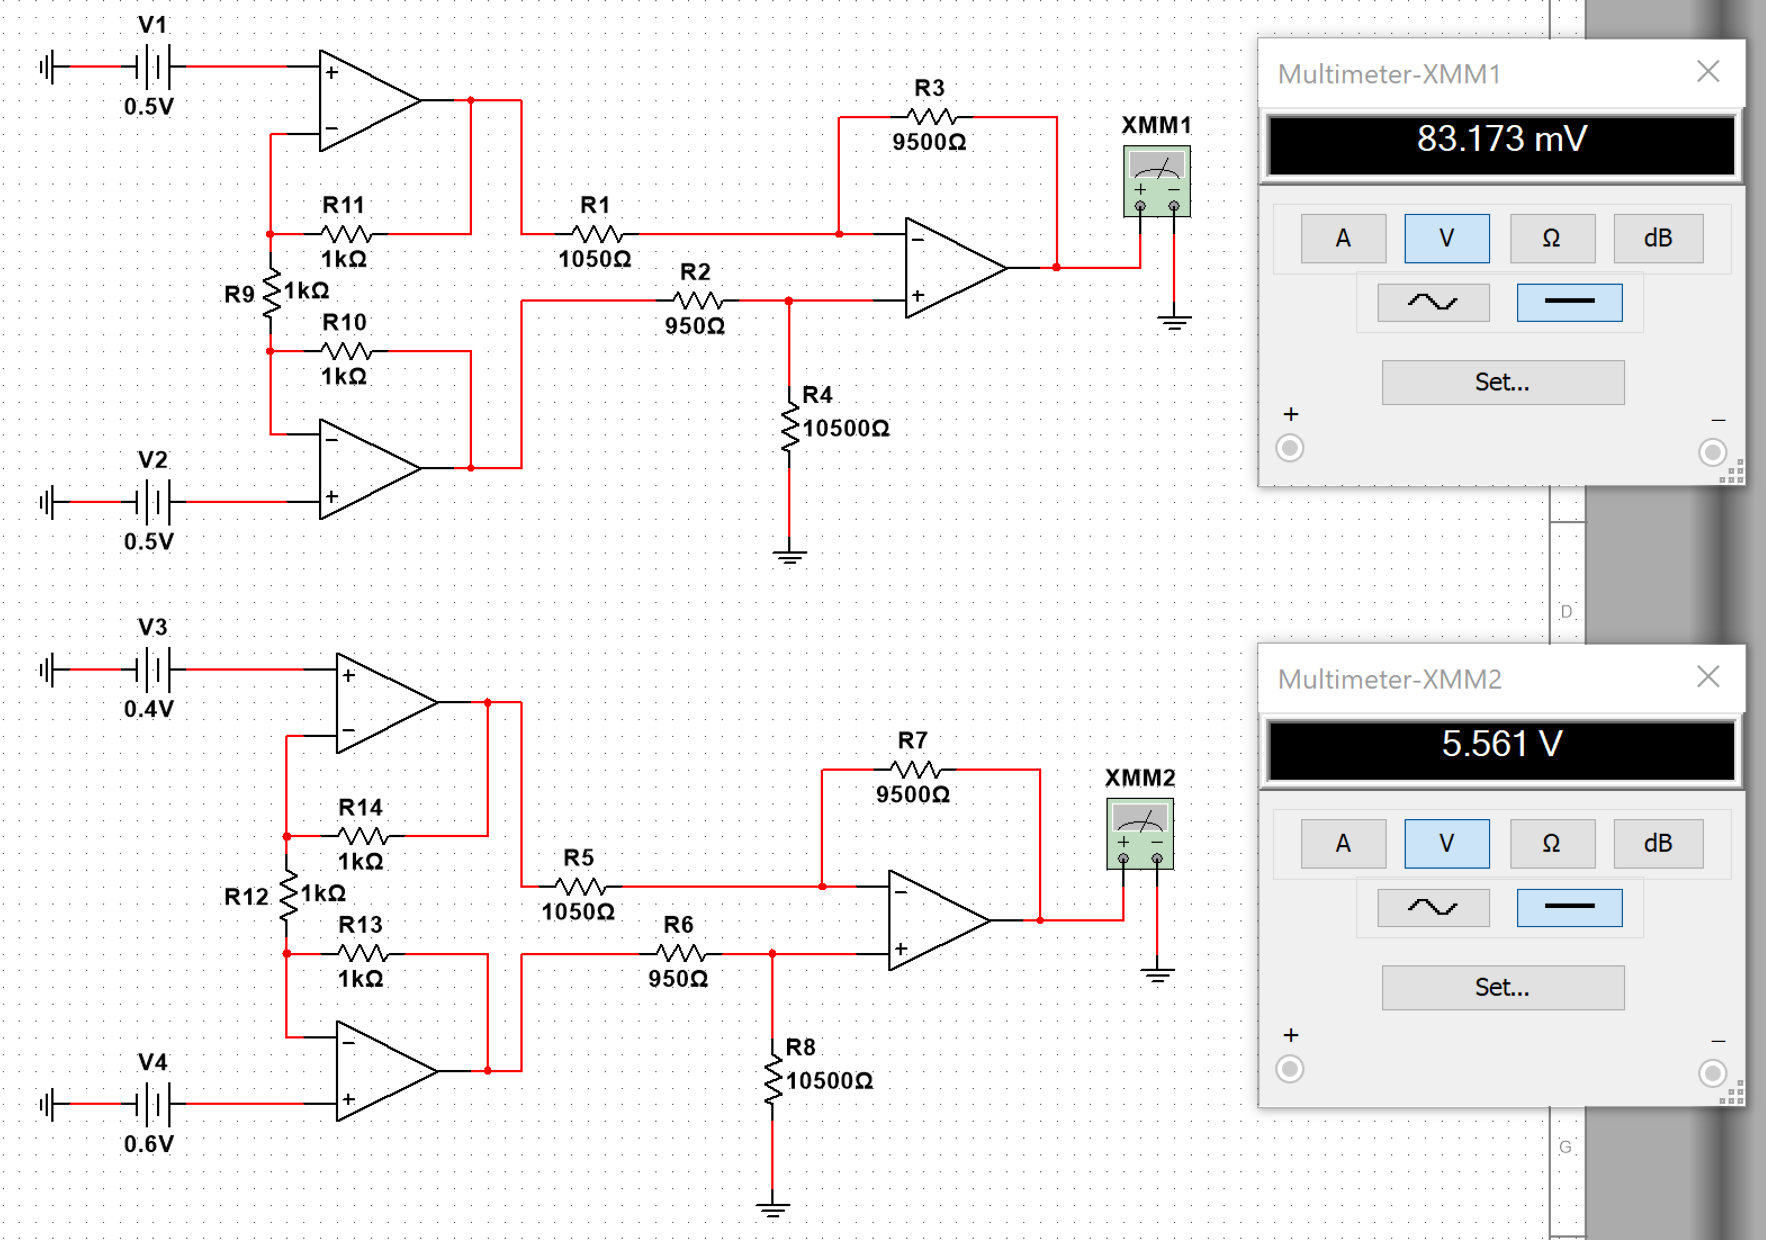This screenshot has width=1766, height=1240.
Task: Click the XMM2 multimeter instrument icon
Action: coord(1139,834)
